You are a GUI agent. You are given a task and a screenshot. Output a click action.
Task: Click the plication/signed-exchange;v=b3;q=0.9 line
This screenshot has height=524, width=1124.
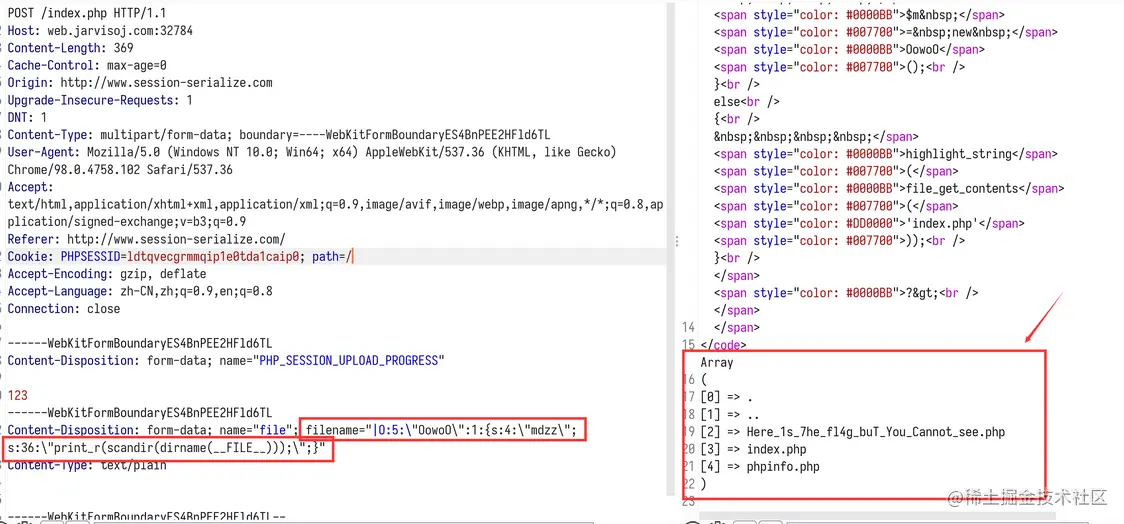coord(127,221)
